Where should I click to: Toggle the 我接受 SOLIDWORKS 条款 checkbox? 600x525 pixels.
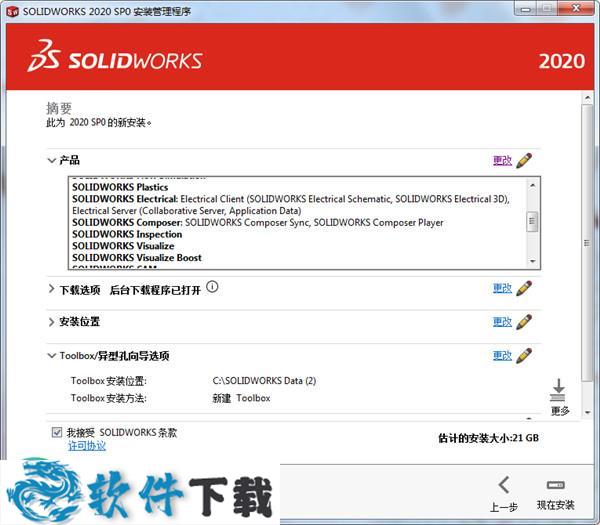pyautogui.click(x=57, y=432)
